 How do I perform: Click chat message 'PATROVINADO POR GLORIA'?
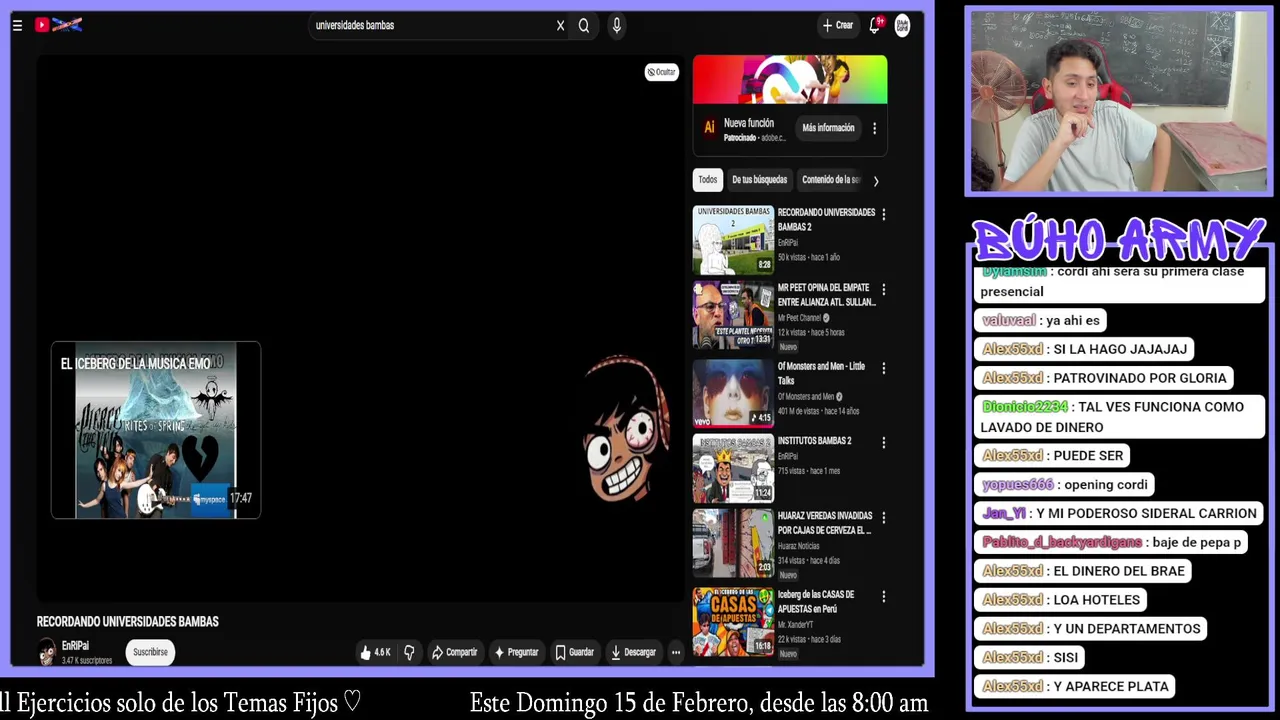point(1104,378)
